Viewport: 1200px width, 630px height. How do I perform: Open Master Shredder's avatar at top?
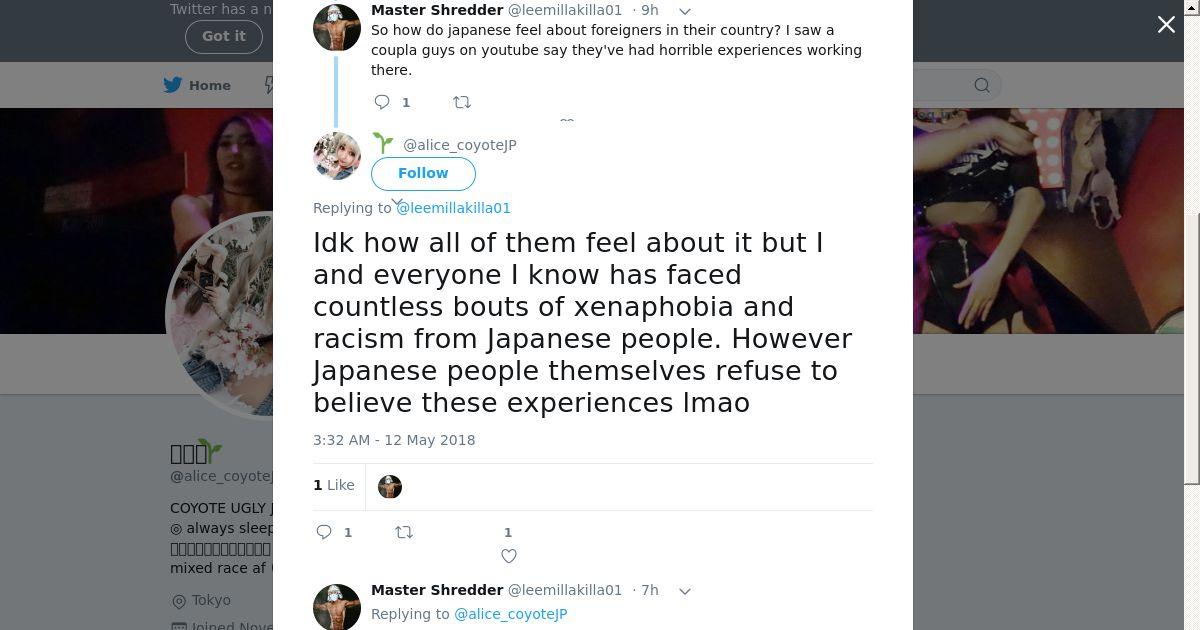pyautogui.click(x=337, y=28)
